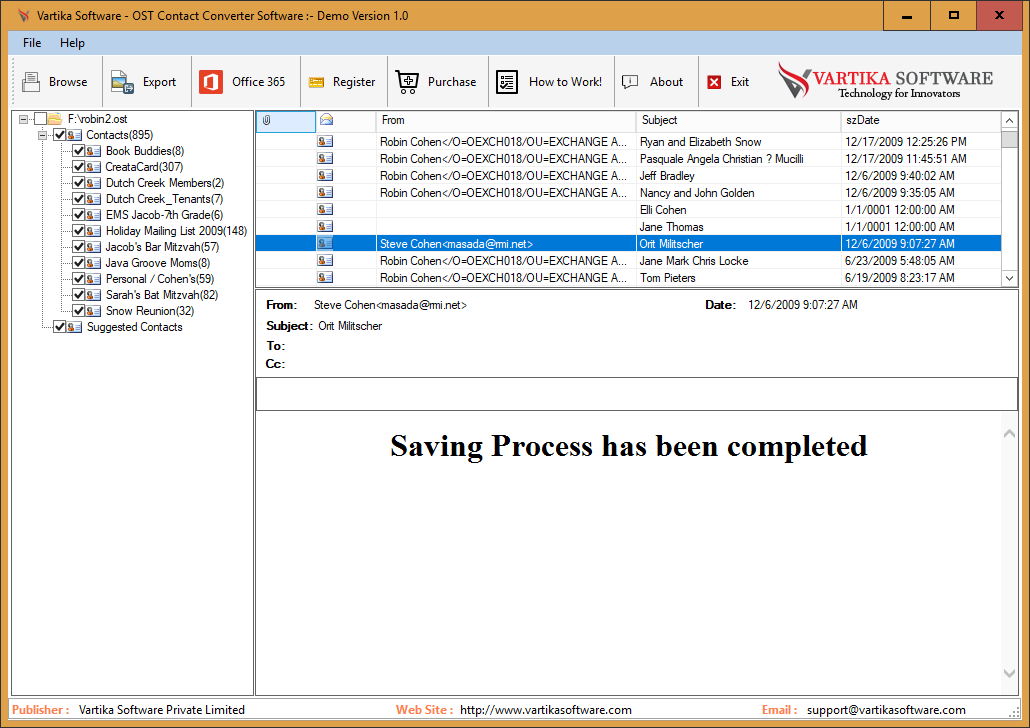This screenshot has width=1030, height=728.
Task: Collapse the Contacts(895) tree node
Action: coord(42,135)
